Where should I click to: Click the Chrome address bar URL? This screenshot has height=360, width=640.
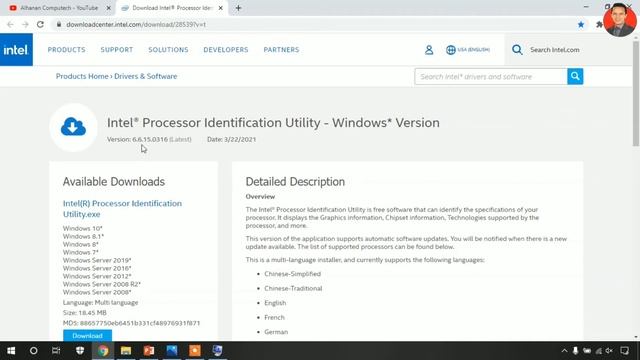click(x=136, y=24)
